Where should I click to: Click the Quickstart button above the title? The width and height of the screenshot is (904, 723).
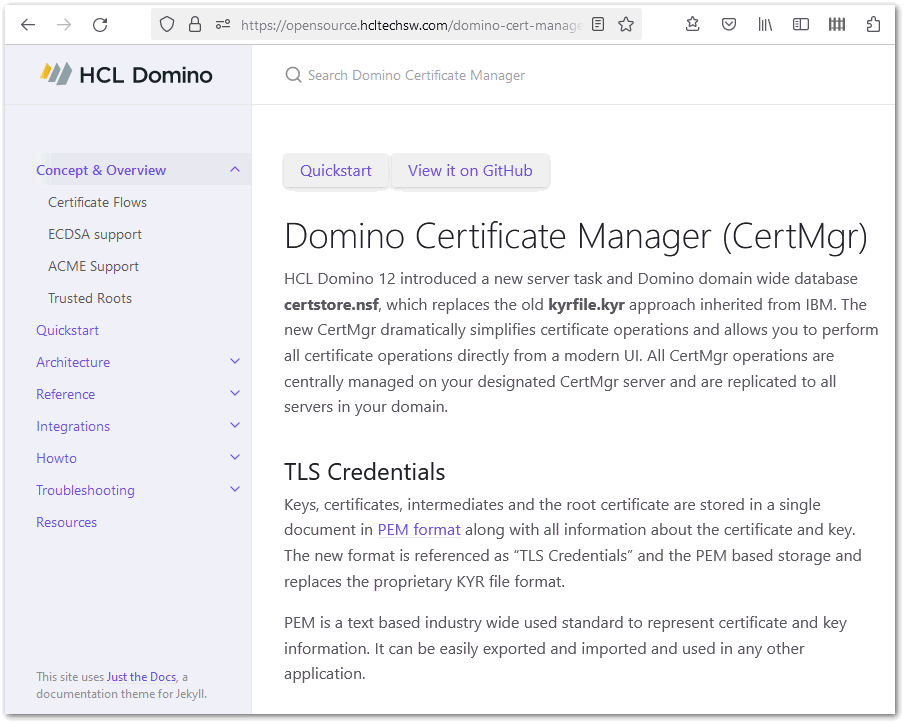tap(336, 171)
